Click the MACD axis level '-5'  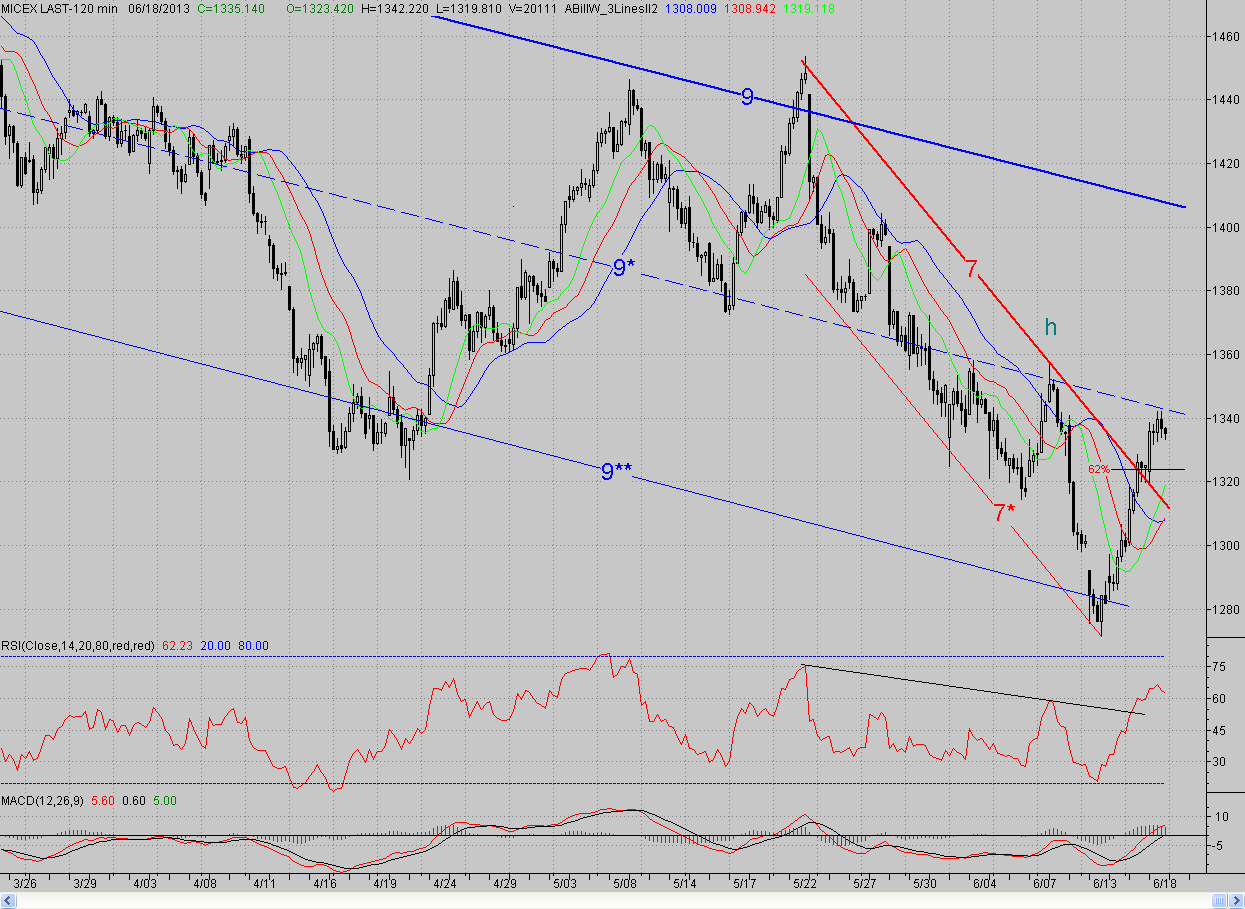tap(1219, 846)
